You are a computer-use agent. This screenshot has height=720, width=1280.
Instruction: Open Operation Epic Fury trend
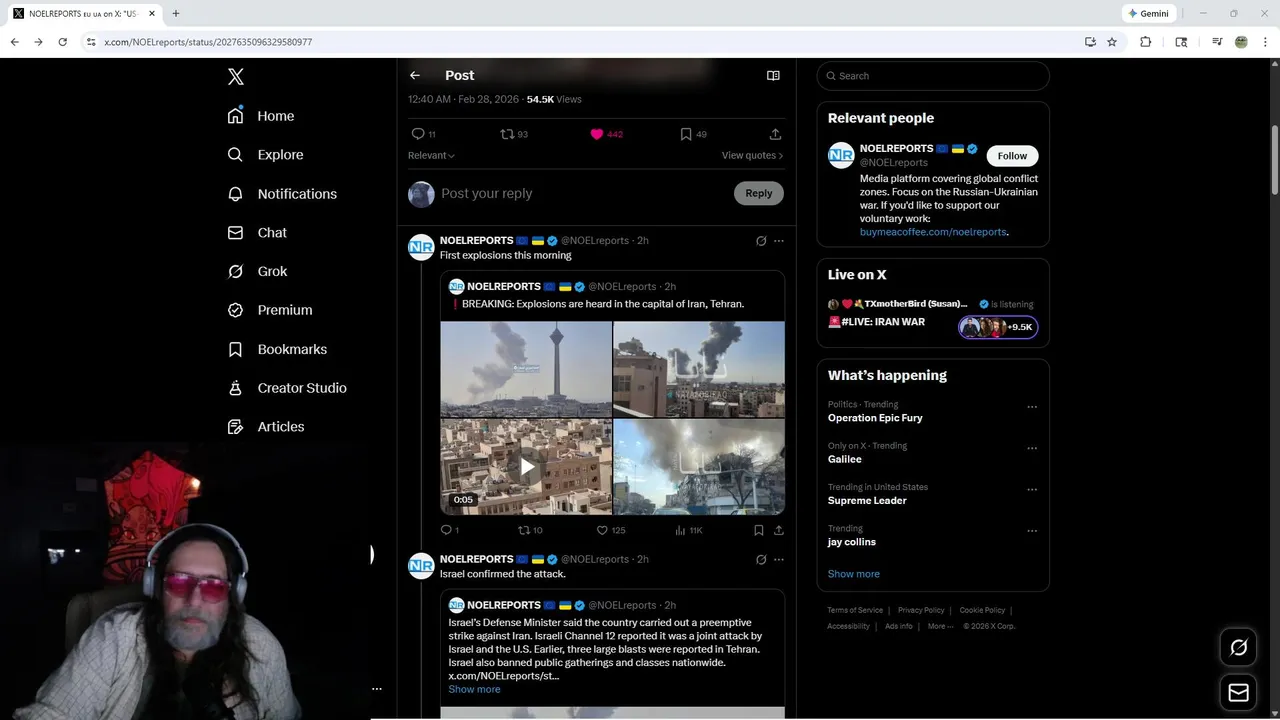point(875,419)
